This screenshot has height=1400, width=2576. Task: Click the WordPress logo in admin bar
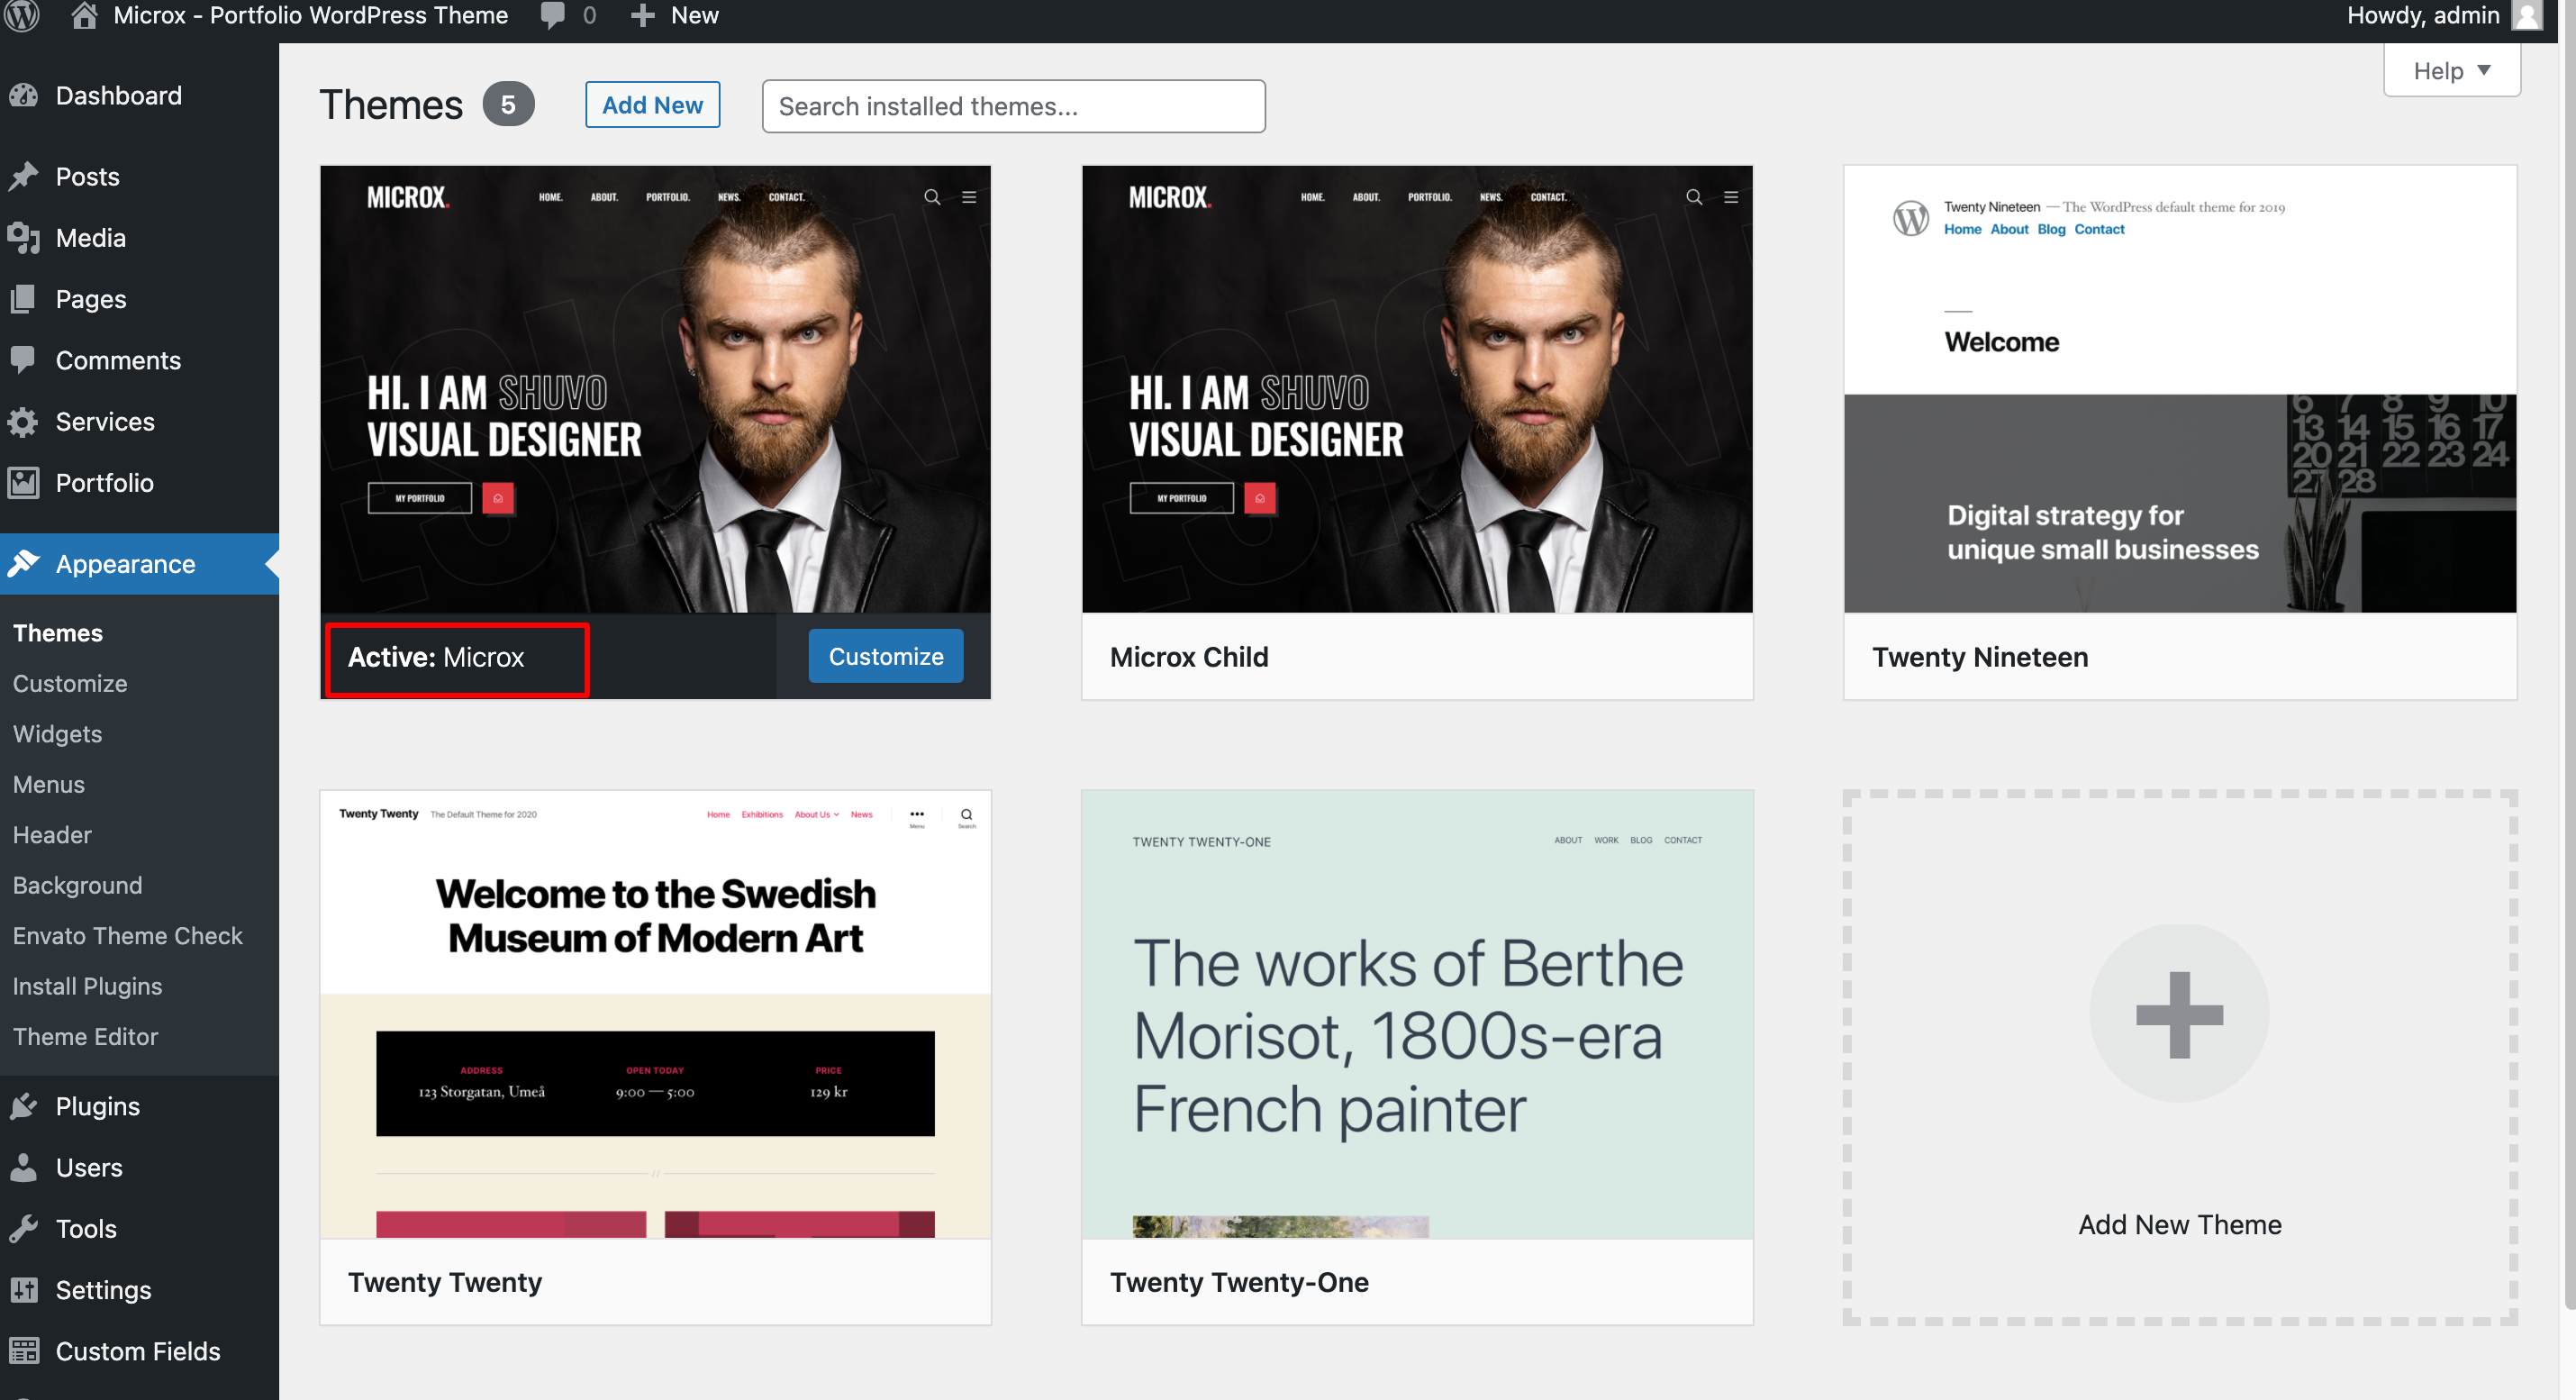(22, 16)
